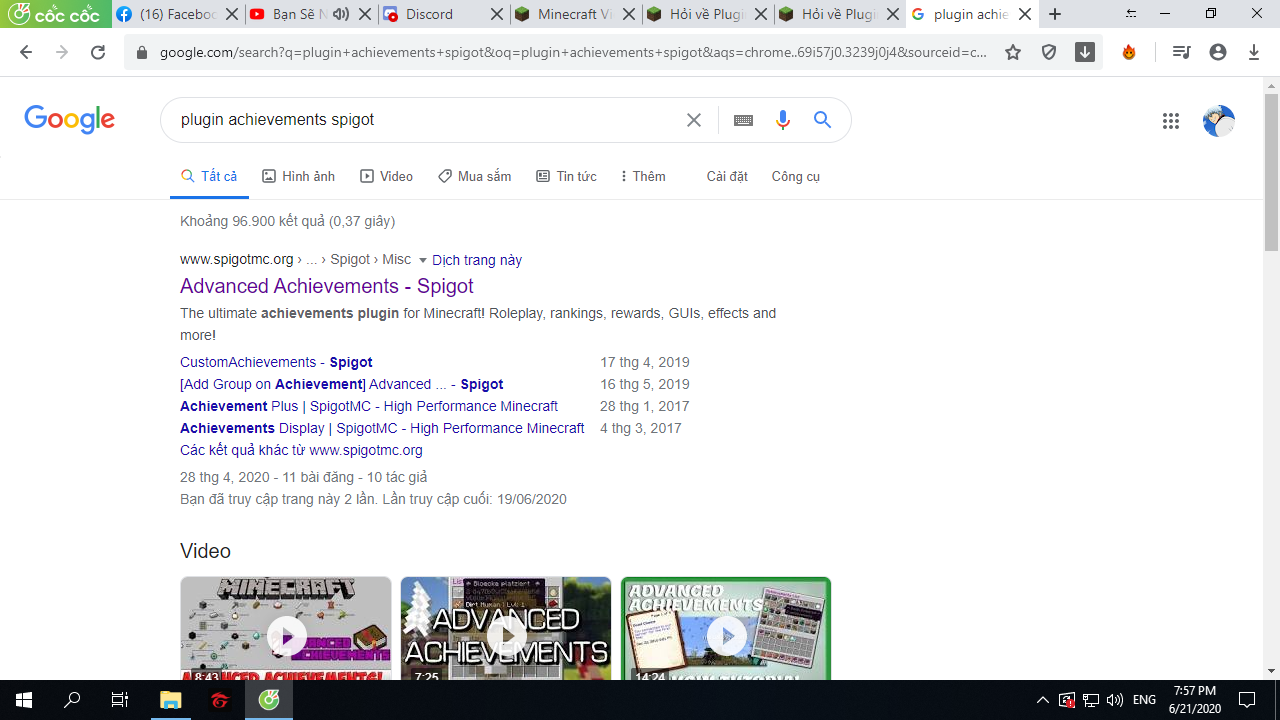
Task: Focus the browser address bar URL
Action: tap(573, 53)
